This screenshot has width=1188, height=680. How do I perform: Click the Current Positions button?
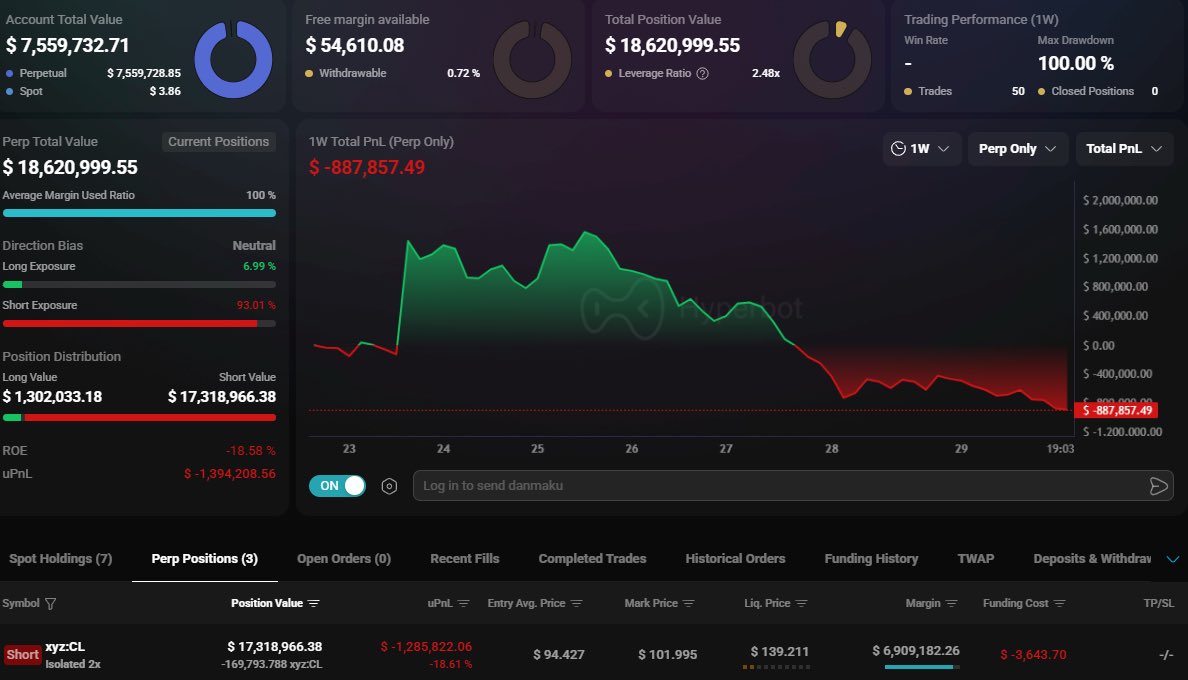[x=218, y=142]
